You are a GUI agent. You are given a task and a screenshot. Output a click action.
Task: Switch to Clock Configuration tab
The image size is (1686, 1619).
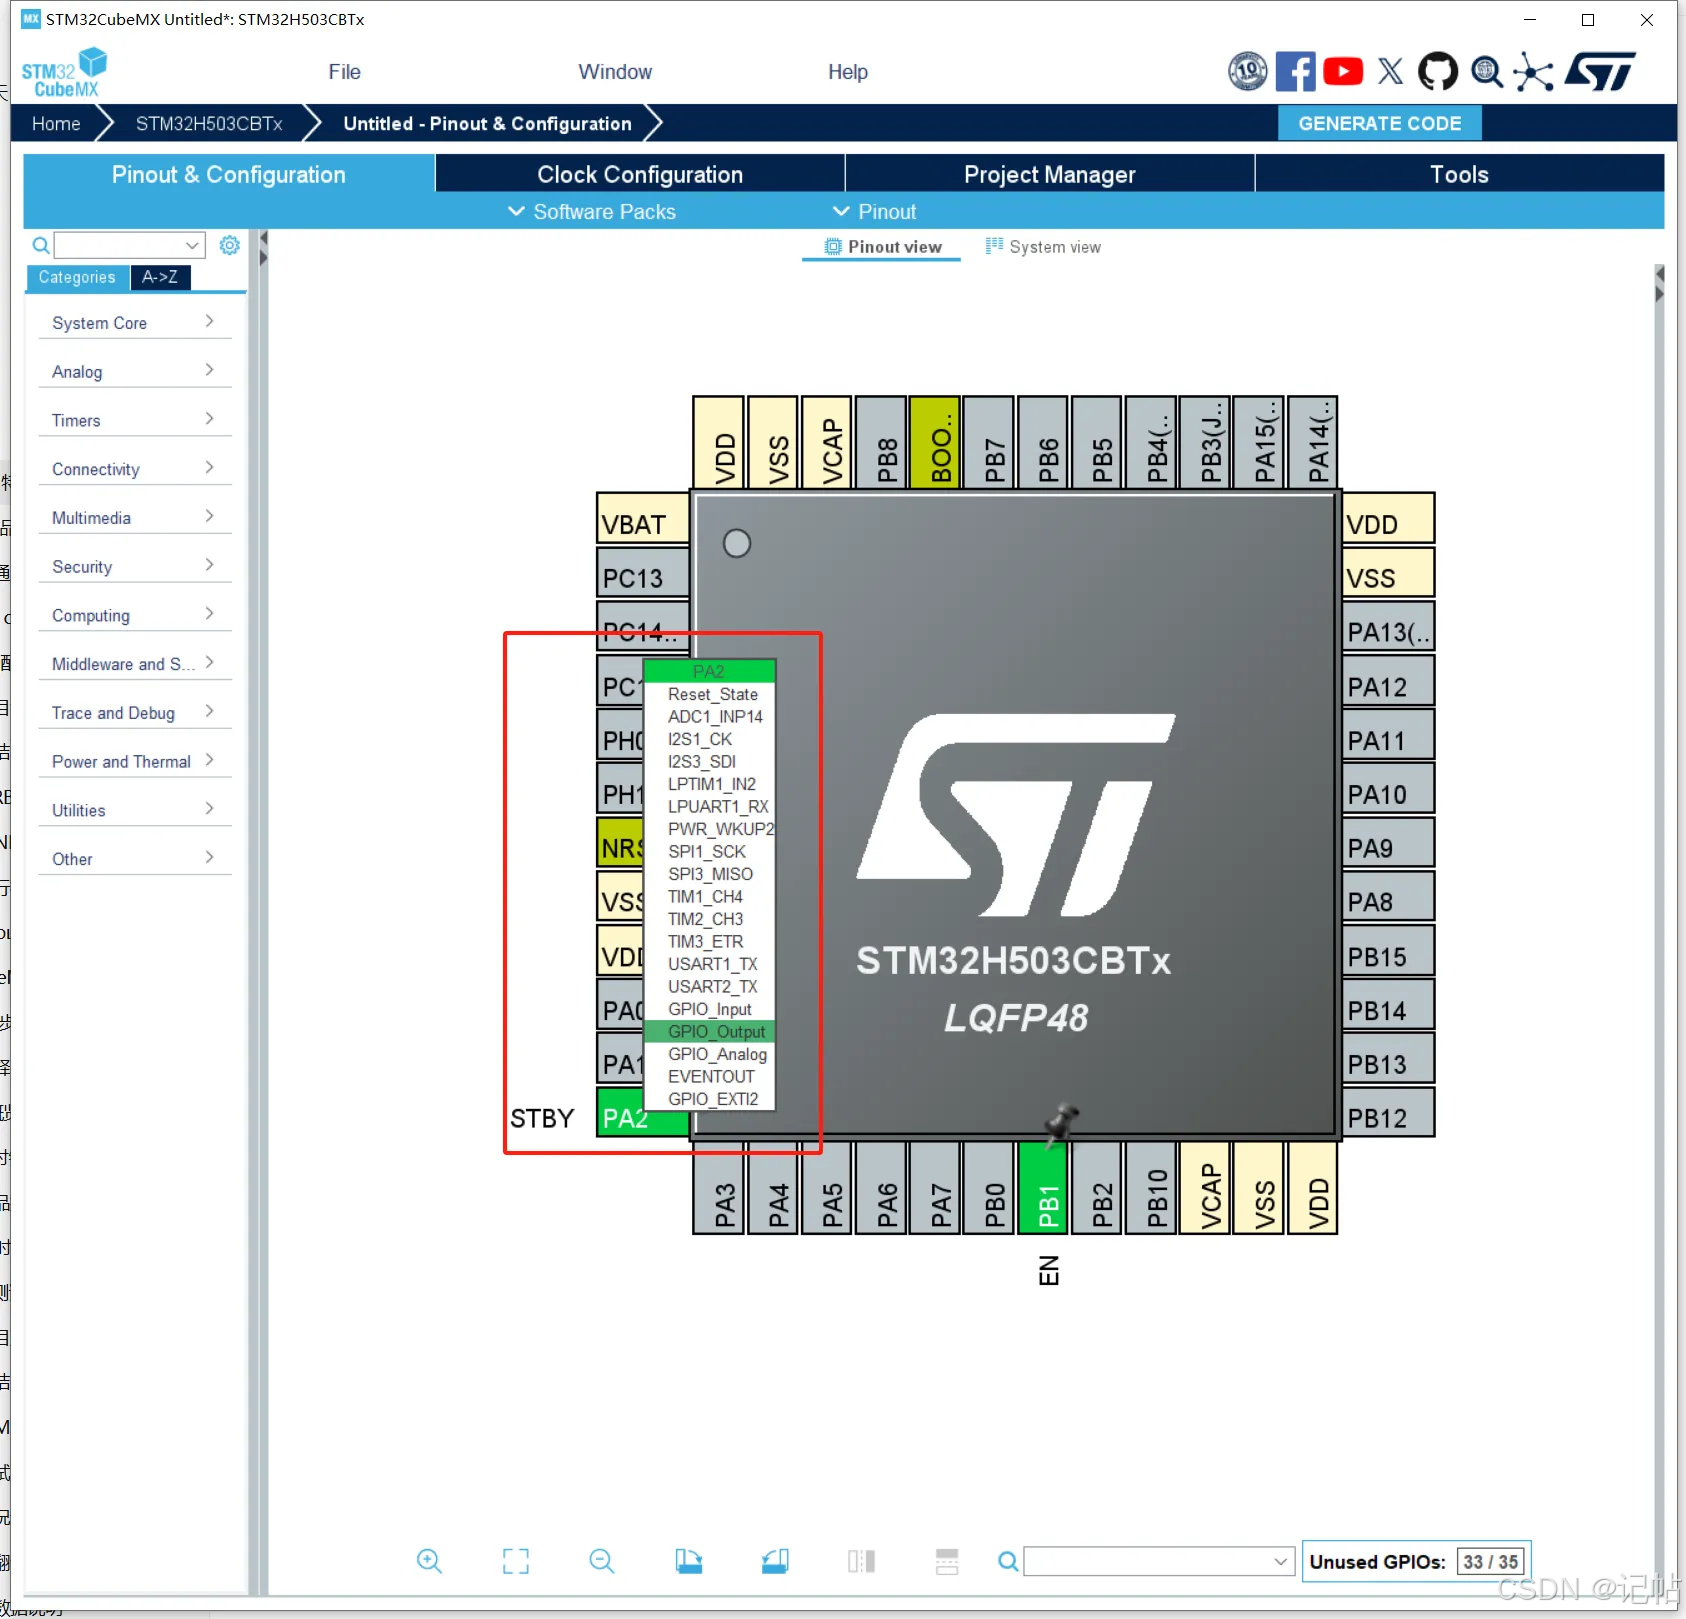(640, 174)
